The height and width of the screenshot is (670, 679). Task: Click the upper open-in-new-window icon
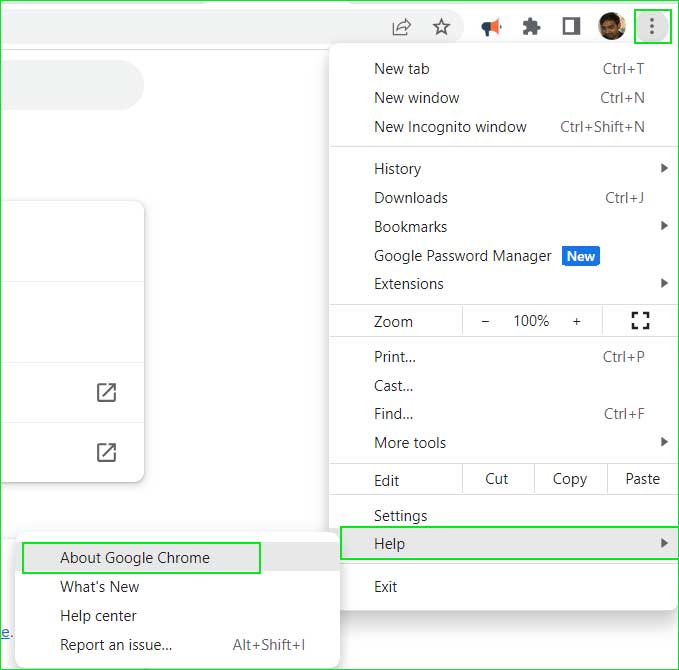point(106,392)
